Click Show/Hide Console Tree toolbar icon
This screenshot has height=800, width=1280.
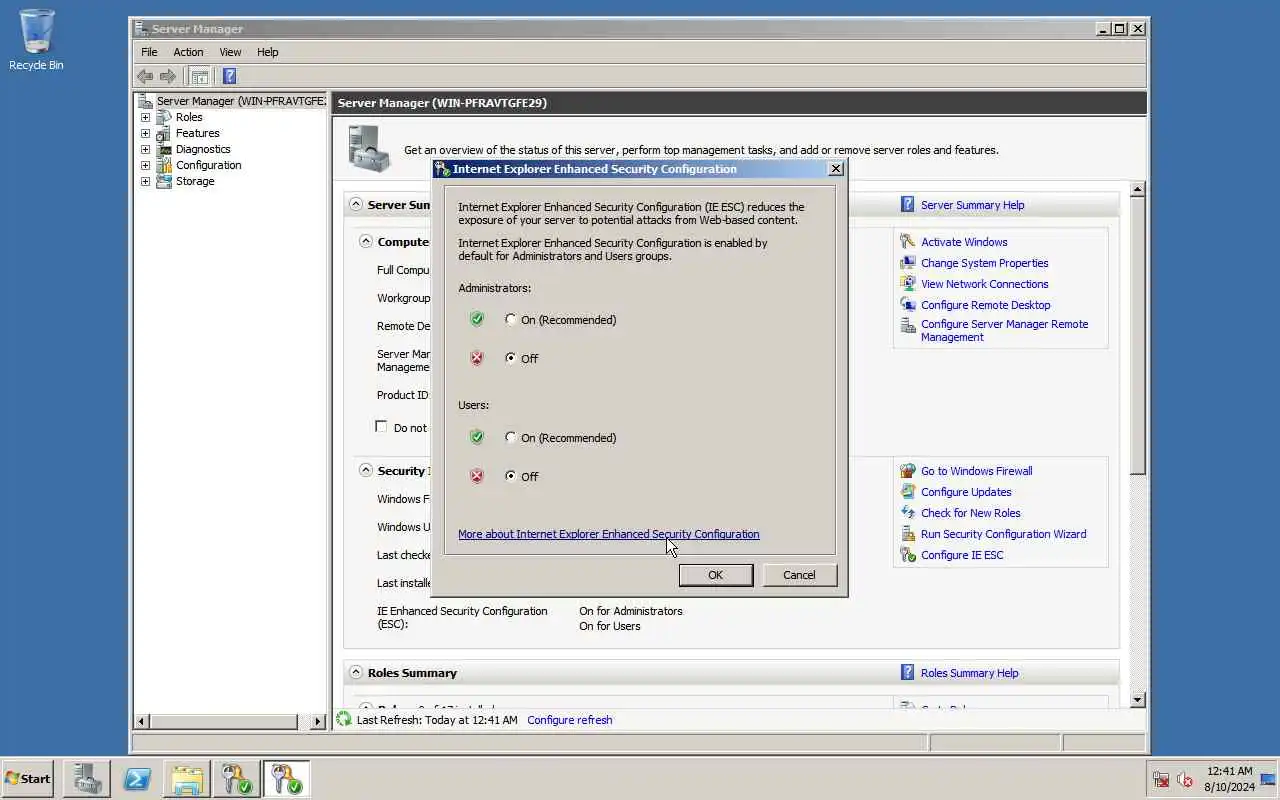pyautogui.click(x=199, y=76)
